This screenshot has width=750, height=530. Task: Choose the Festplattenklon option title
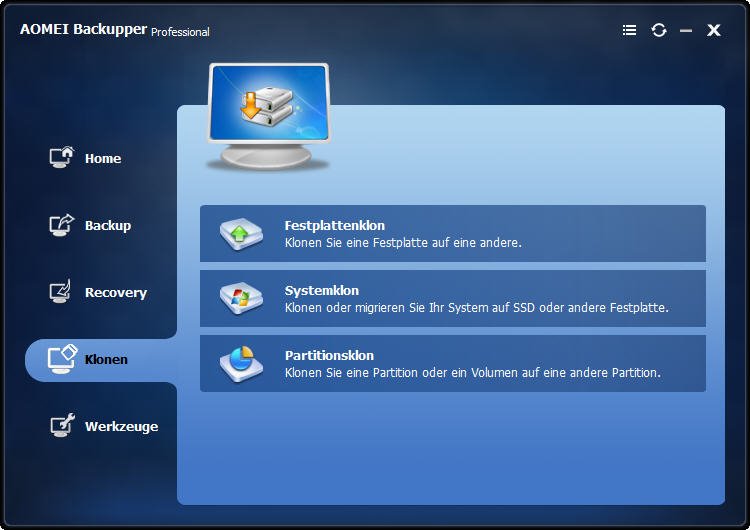click(334, 225)
